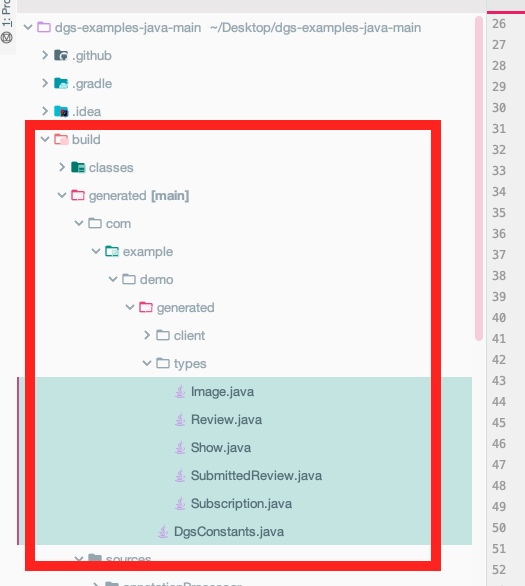Expand the .github folder

point(45,55)
